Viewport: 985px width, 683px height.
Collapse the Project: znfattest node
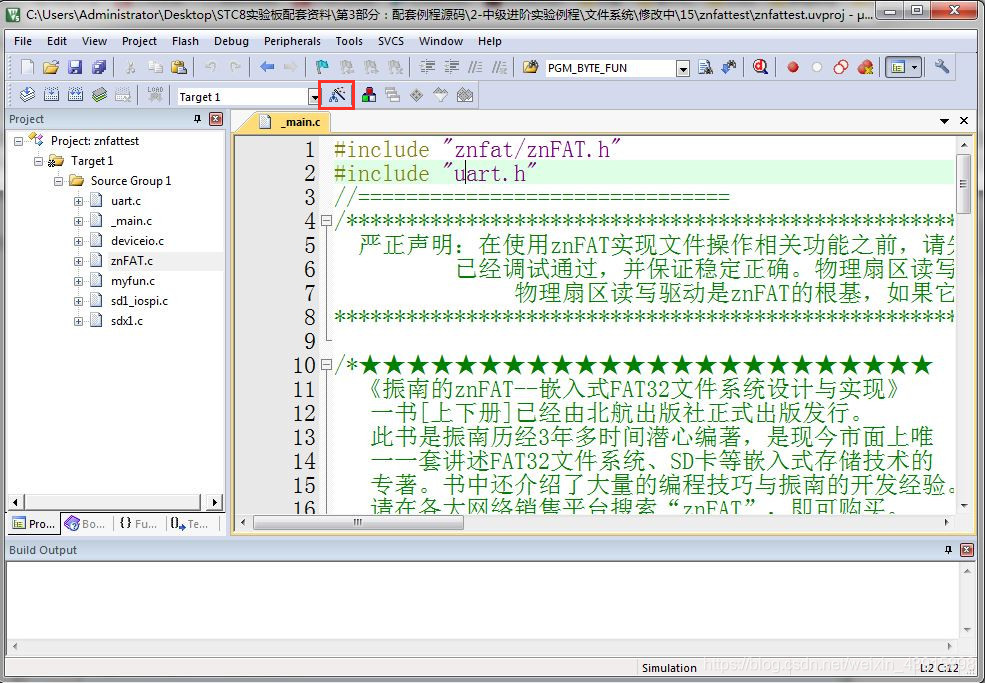coord(18,141)
